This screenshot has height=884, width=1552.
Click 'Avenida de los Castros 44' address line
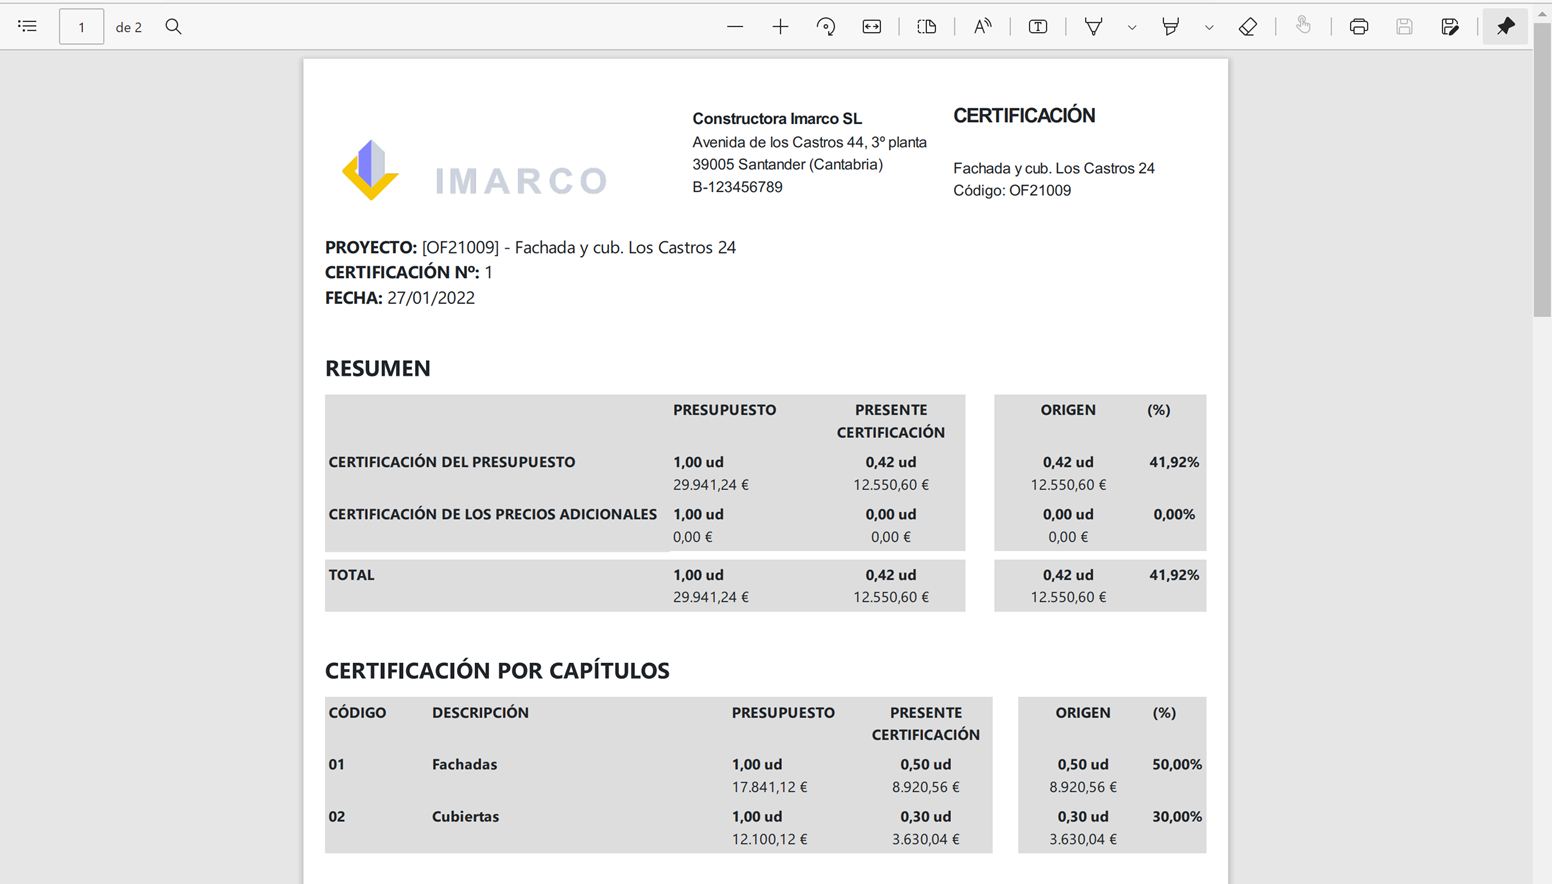click(809, 142)
